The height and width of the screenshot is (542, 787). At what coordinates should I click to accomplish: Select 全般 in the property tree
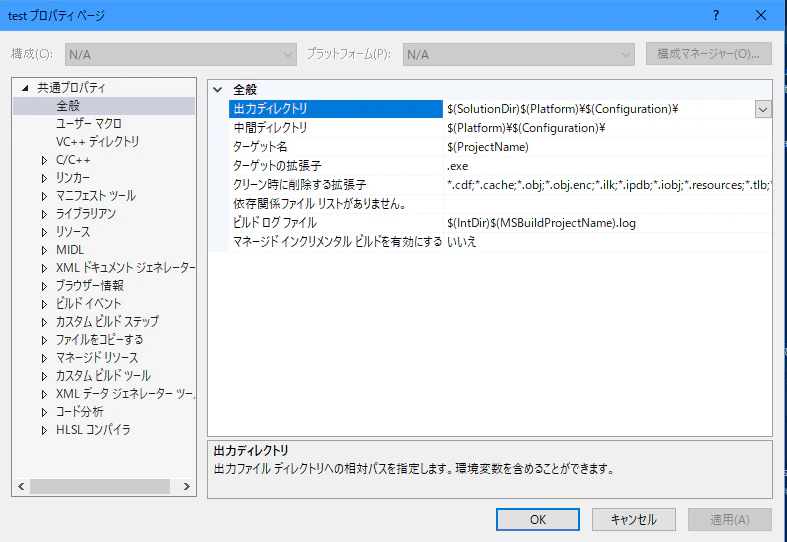[x=68, y=106]
